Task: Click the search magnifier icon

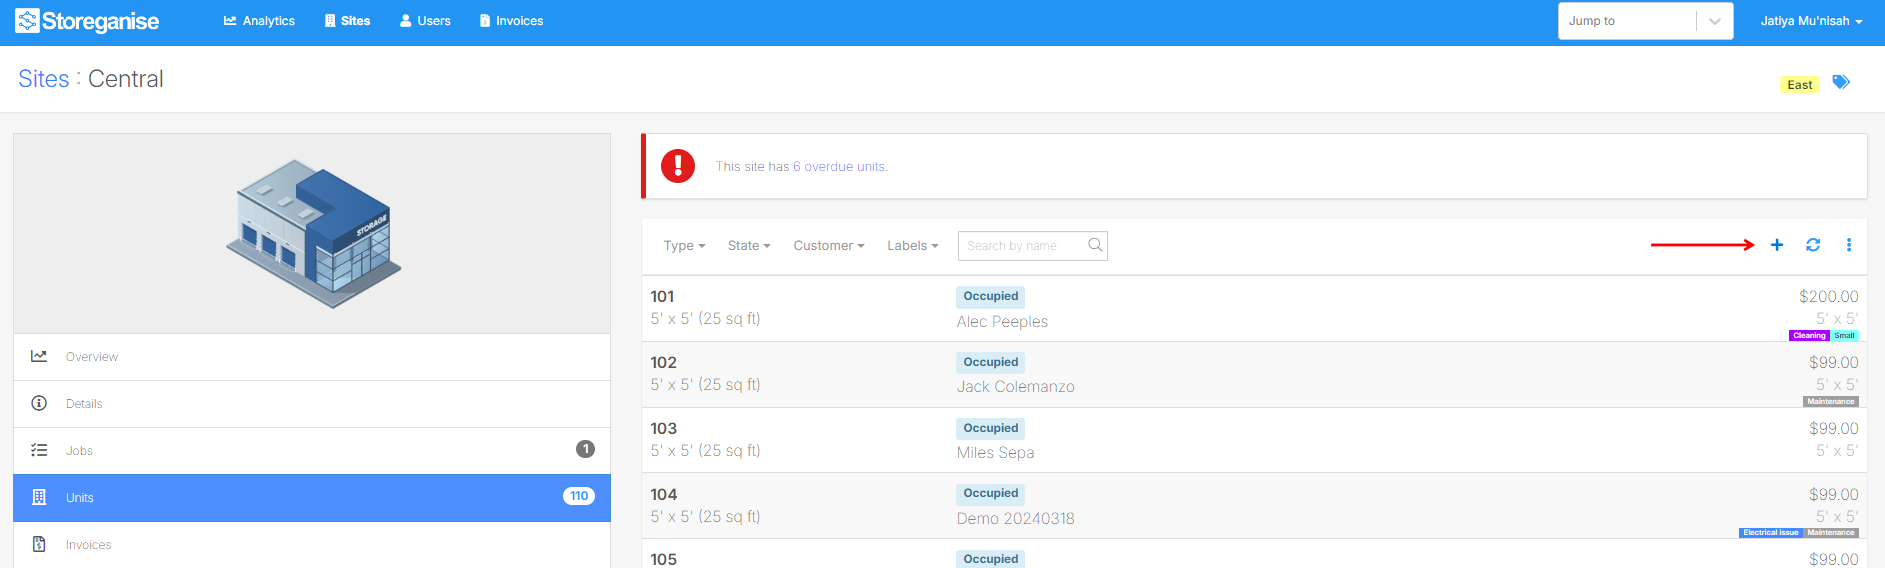Action: (1095, 245)
